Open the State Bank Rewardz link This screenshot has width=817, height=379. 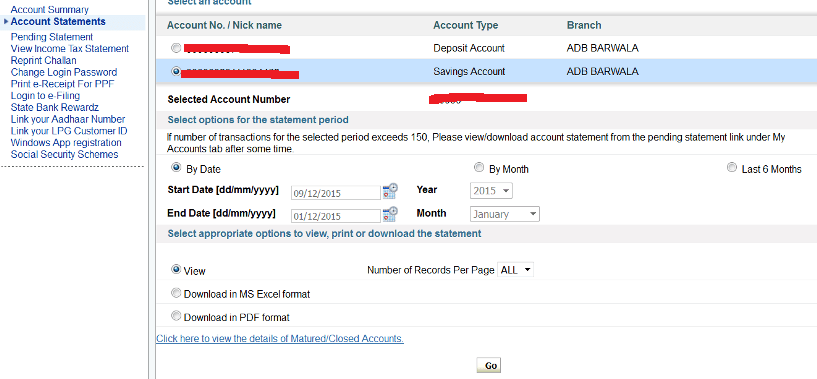pyautogui.click(x=55, y=107)
